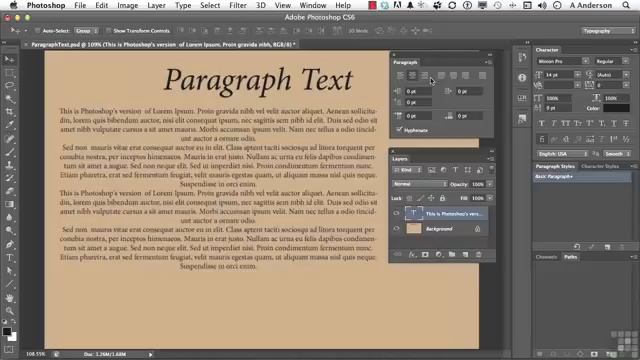640x360 pixels.
Task: Open the Typography workspace dropdown
Action: (608, 31)
